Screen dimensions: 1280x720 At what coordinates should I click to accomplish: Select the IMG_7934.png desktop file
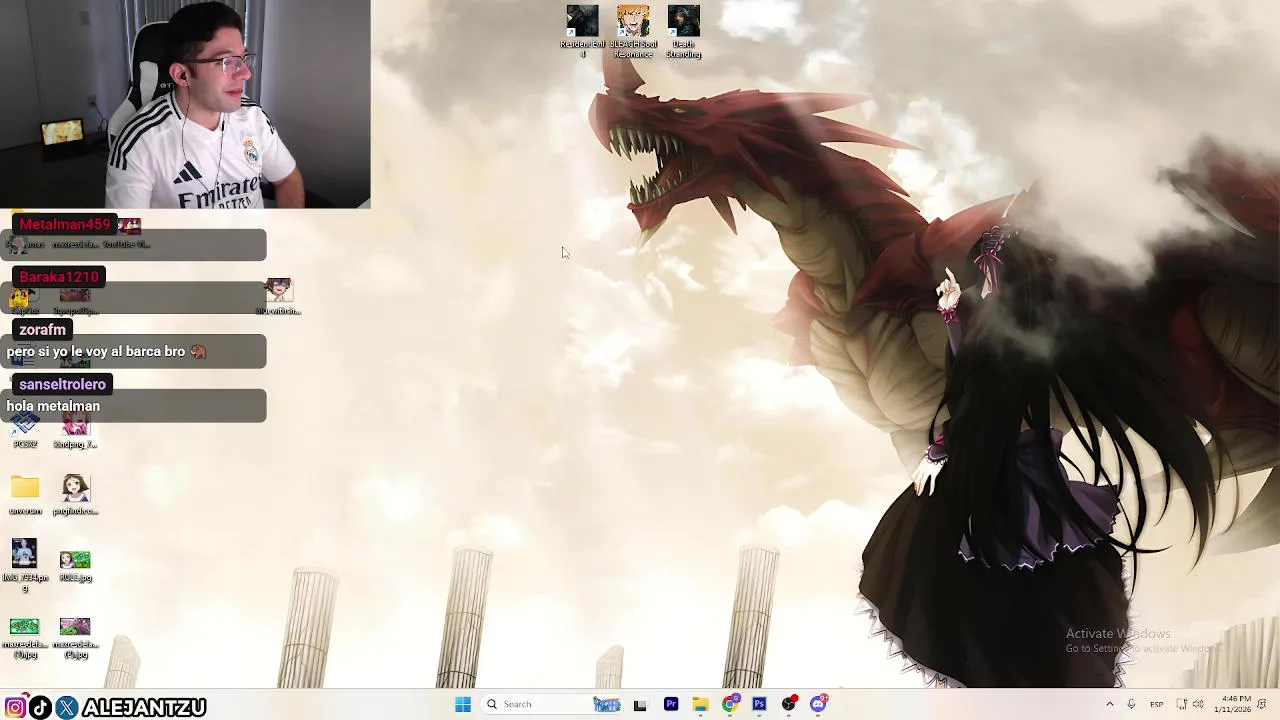click(25, 565)
